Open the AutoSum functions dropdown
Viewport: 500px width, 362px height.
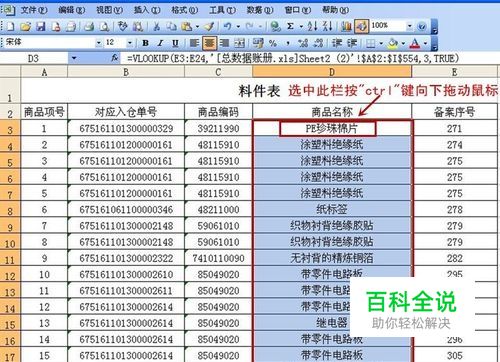(301, 26)
